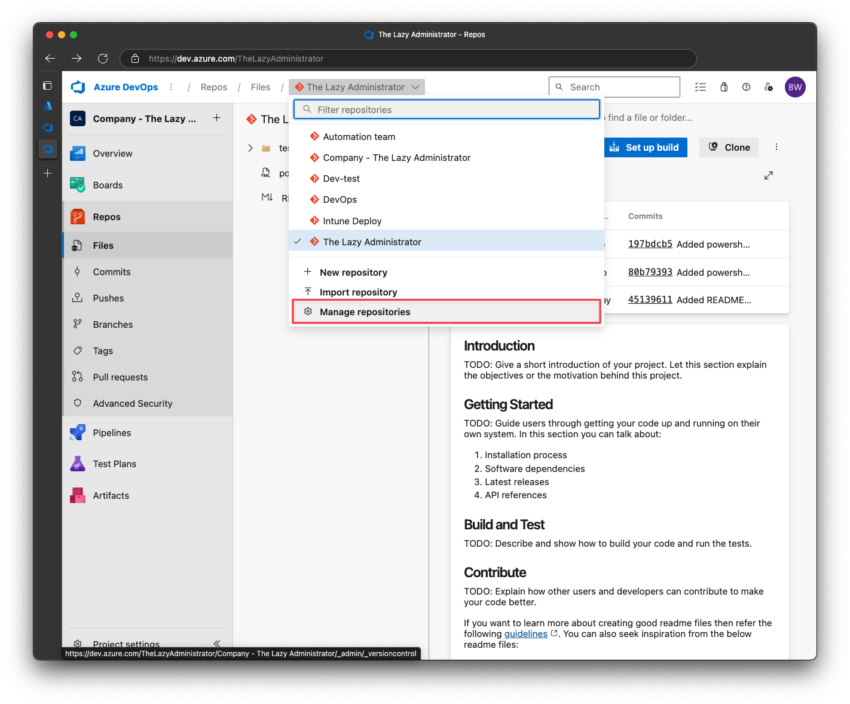850x704 pixels.
Task: Open Project settings gear
Action: (x=78, y=643)
